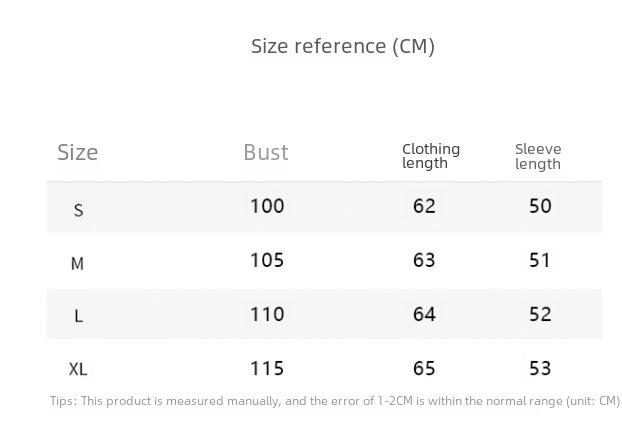Image resolution: width=622 pixels, height=436 pixels.
Task: Select the L size row label
Action: pyautogui.click(x=78, y=316)
